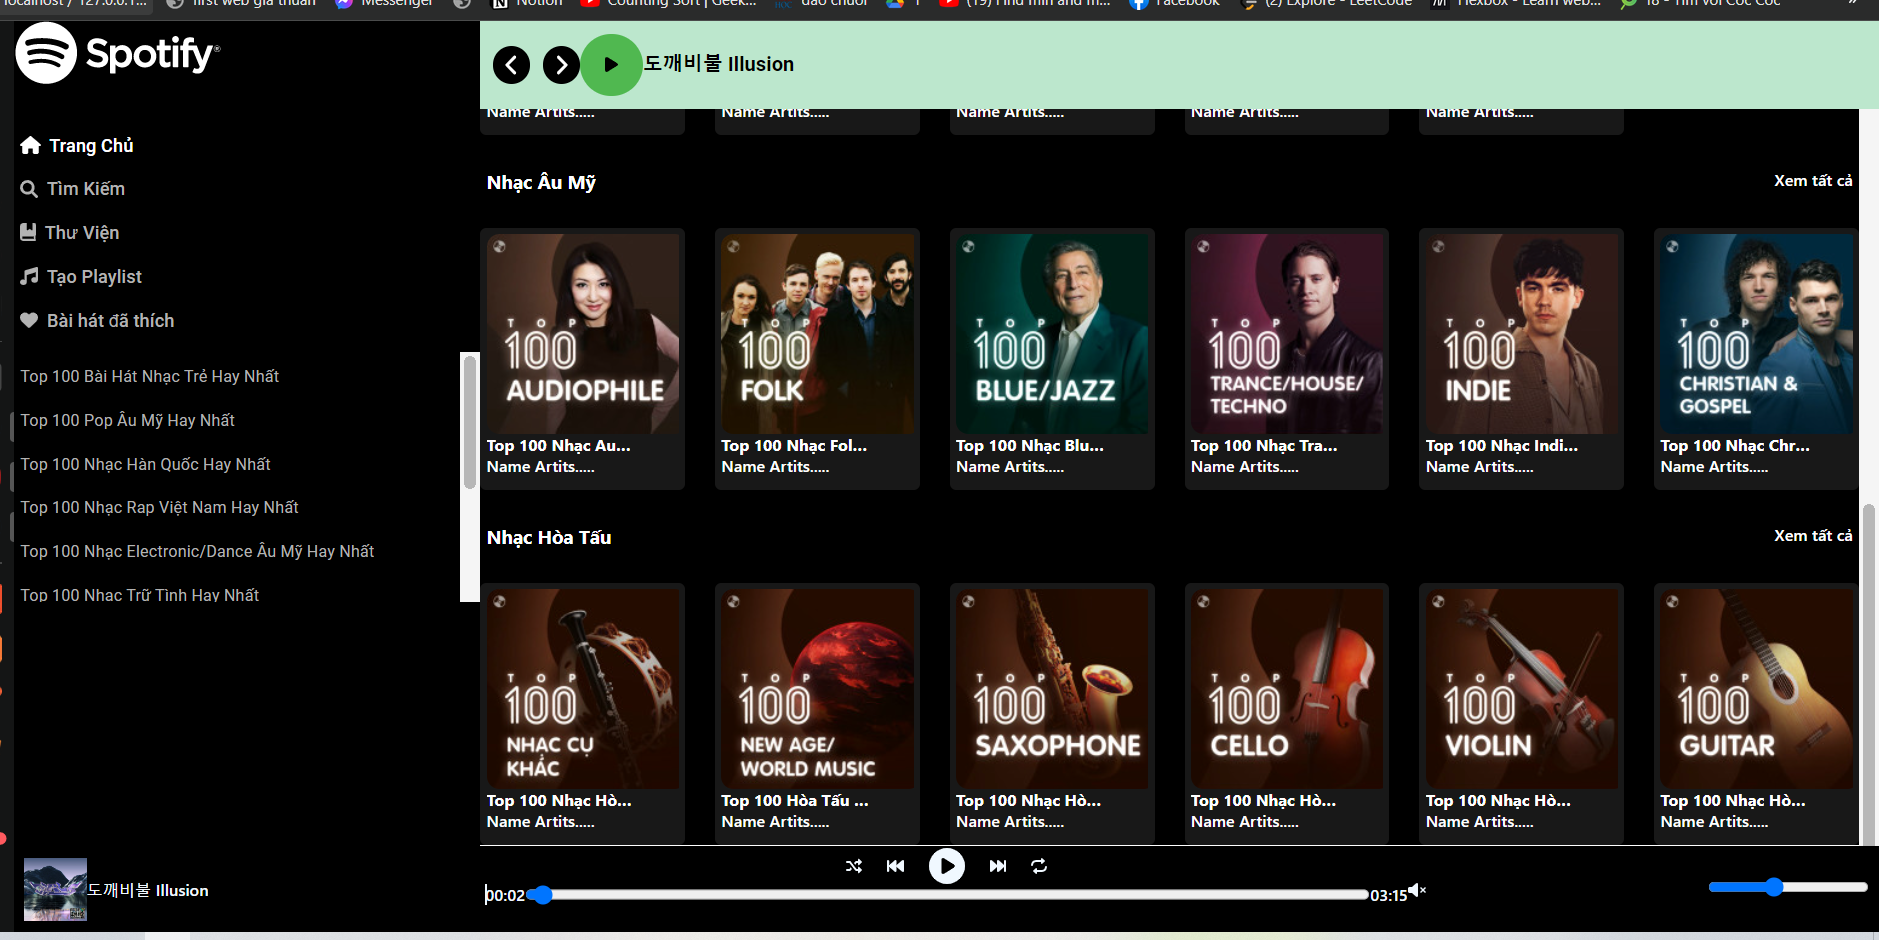This screenshot has height=940, width=1879.
Task: Go back using the left navigation chevron
Action: click(511, 64)
